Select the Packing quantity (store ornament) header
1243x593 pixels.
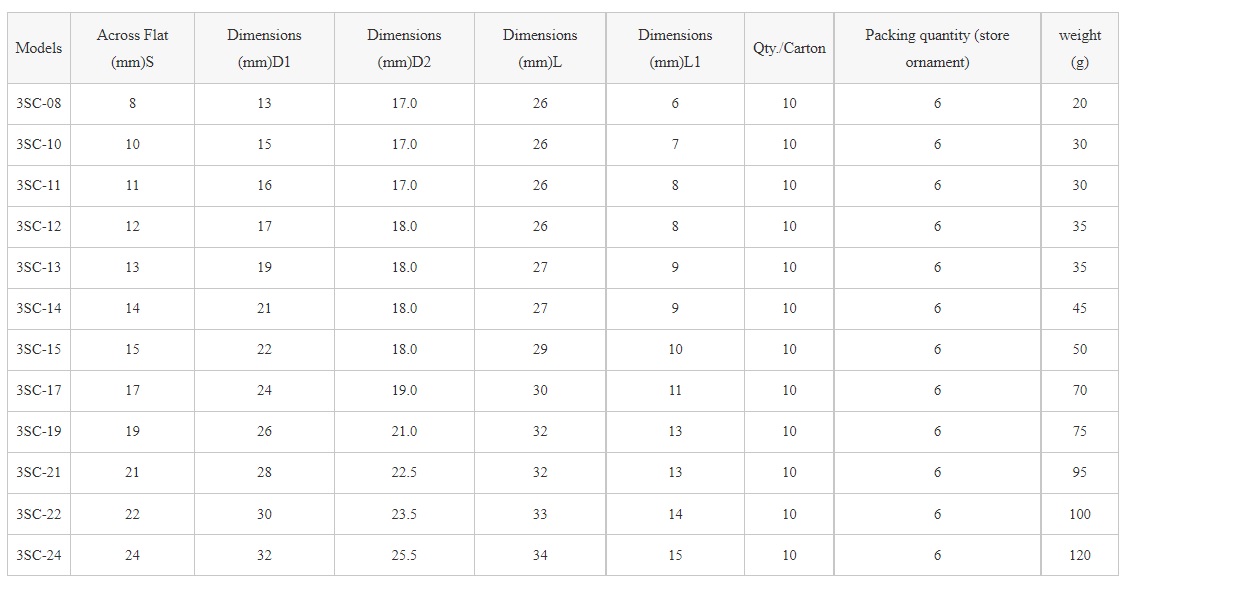click(x=937, y=48)
